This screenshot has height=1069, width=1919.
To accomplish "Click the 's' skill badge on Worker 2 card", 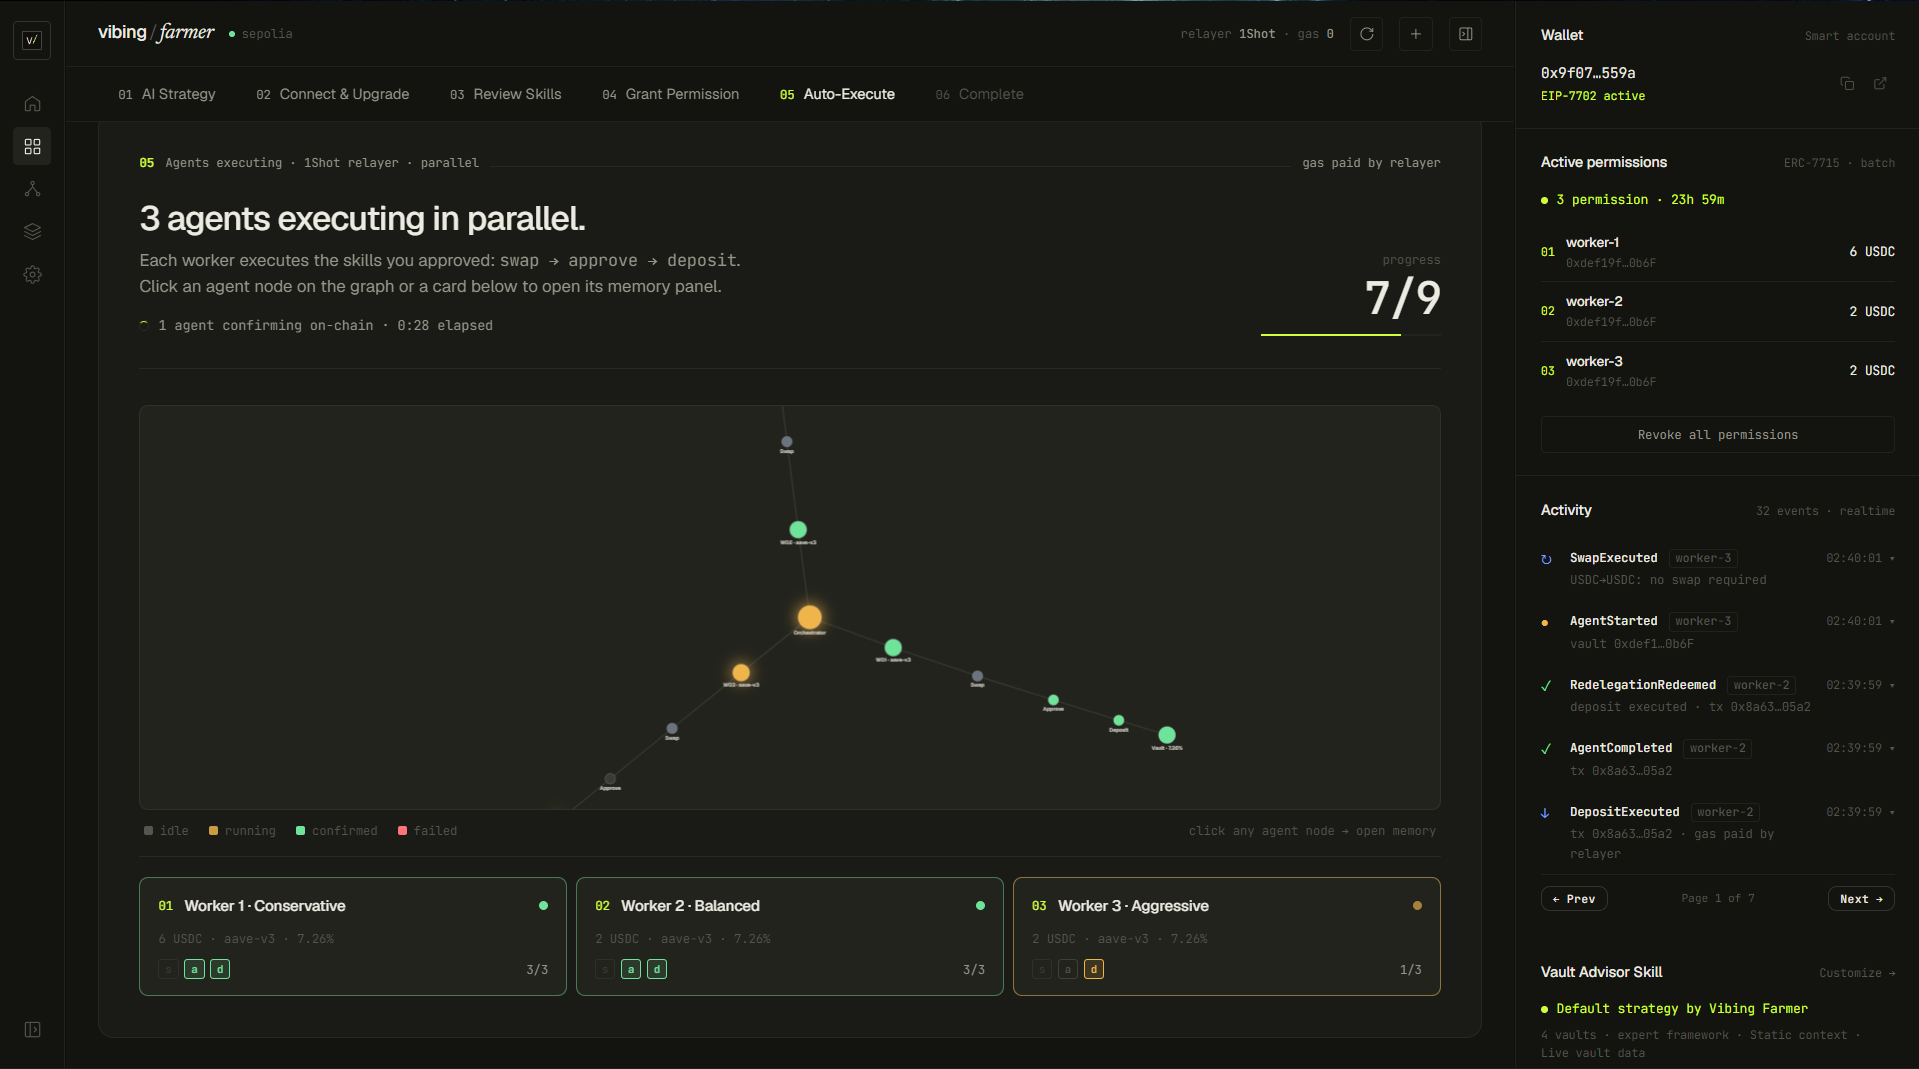I will tap(605, 969).
